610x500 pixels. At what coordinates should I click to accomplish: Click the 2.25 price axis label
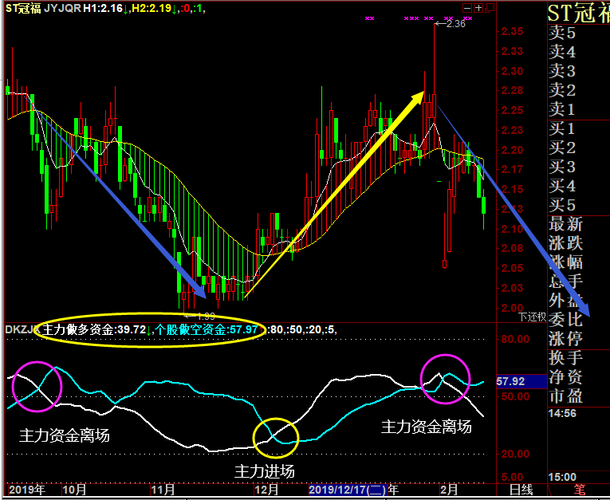[x=512, y=111]
